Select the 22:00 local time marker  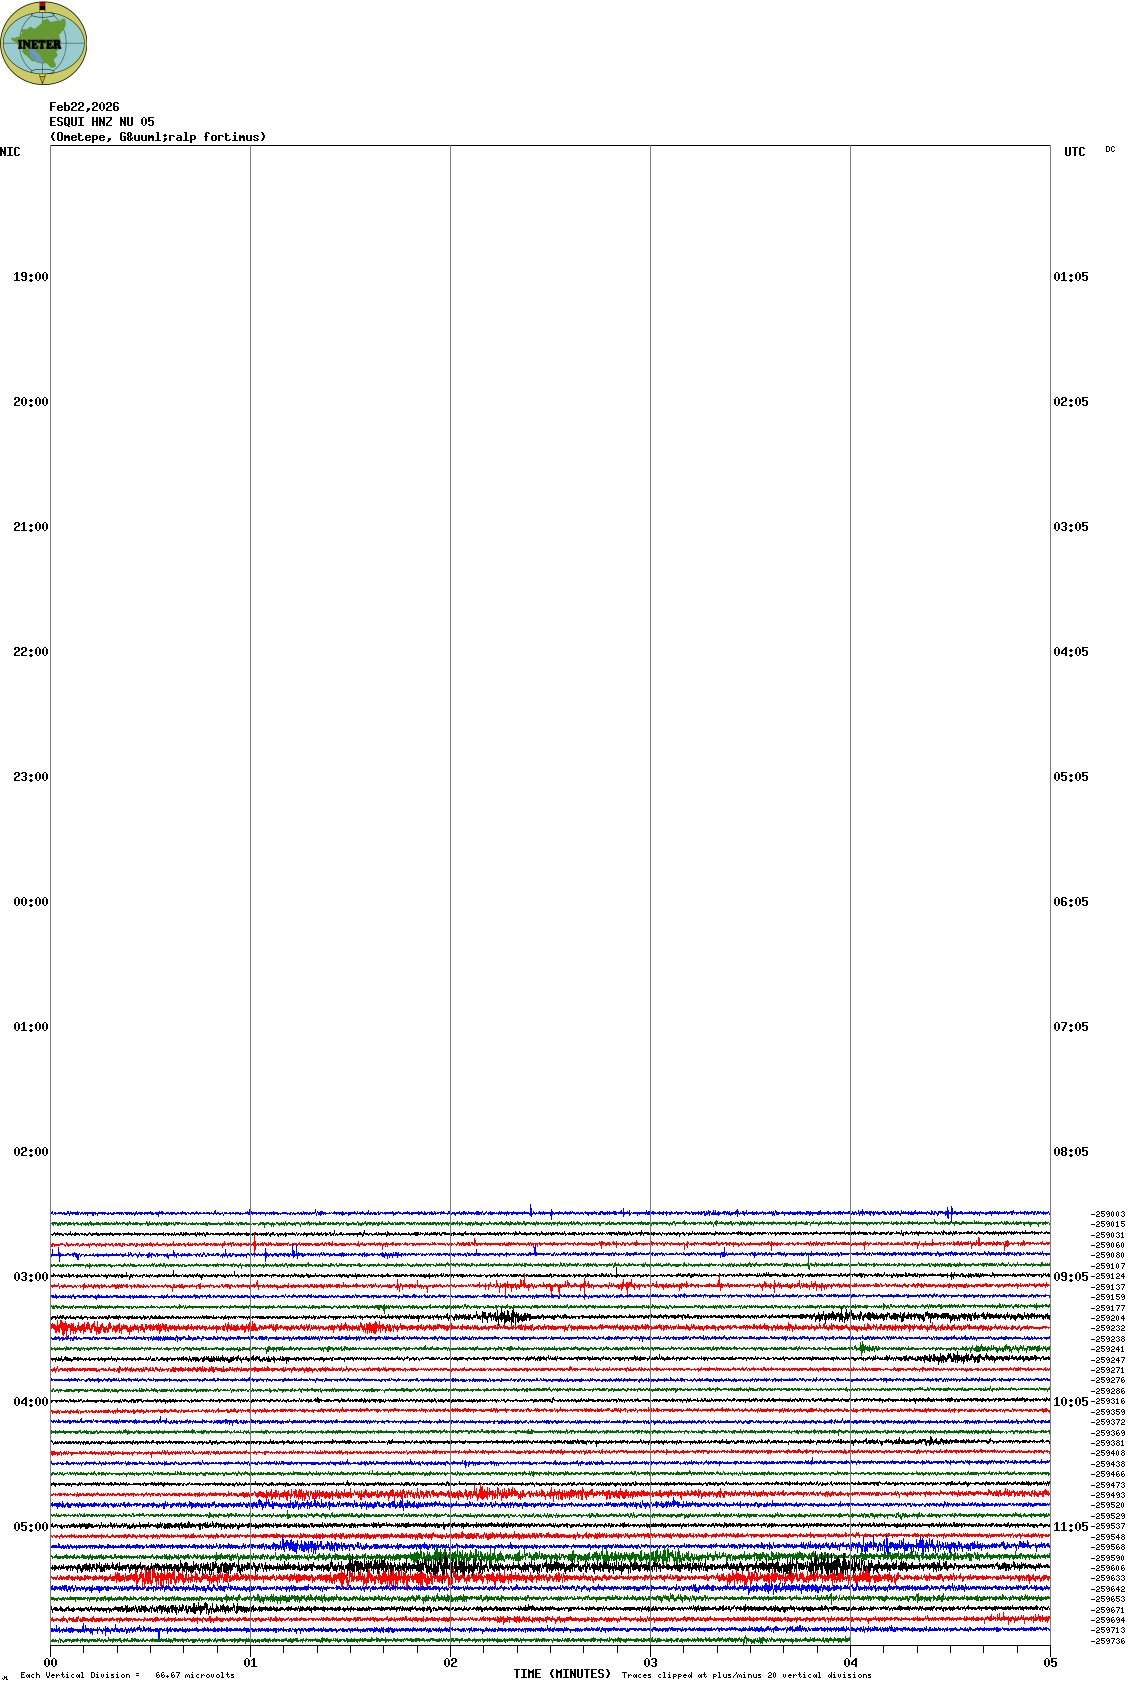[x=30, y=652]
